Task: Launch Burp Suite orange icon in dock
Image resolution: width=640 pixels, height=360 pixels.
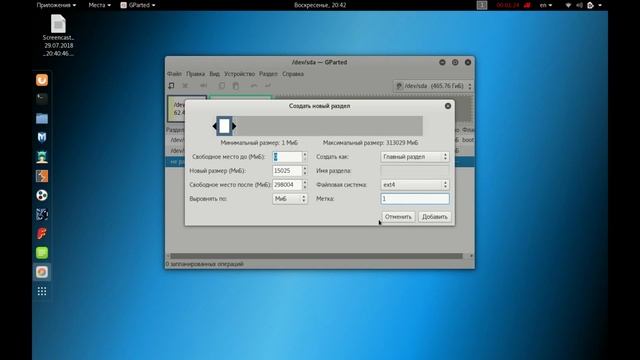Action: pyautogui.click(x=42, y=176)
